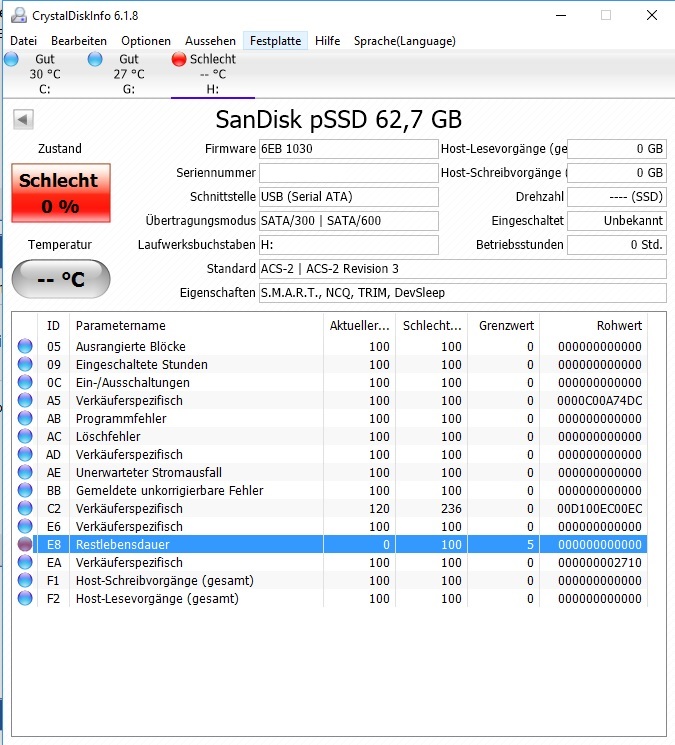Click Gemeldete unkorrigierbare Fehler parameter name
Screen dimensions: 675x745
pyautogui.click(x=169, y=490)
